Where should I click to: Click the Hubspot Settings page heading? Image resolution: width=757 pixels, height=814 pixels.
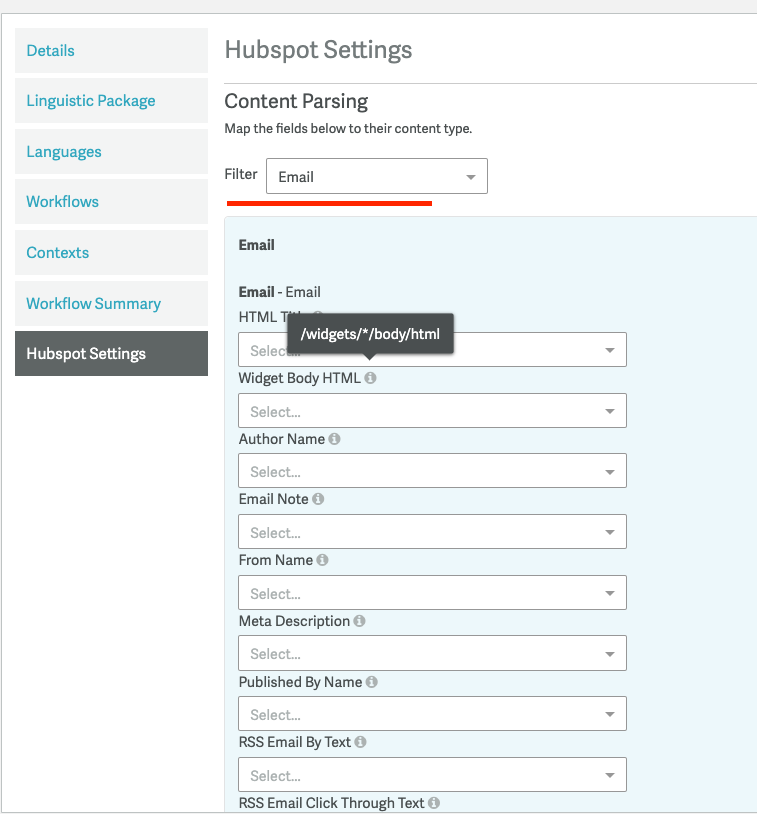[x=318, y=50]
